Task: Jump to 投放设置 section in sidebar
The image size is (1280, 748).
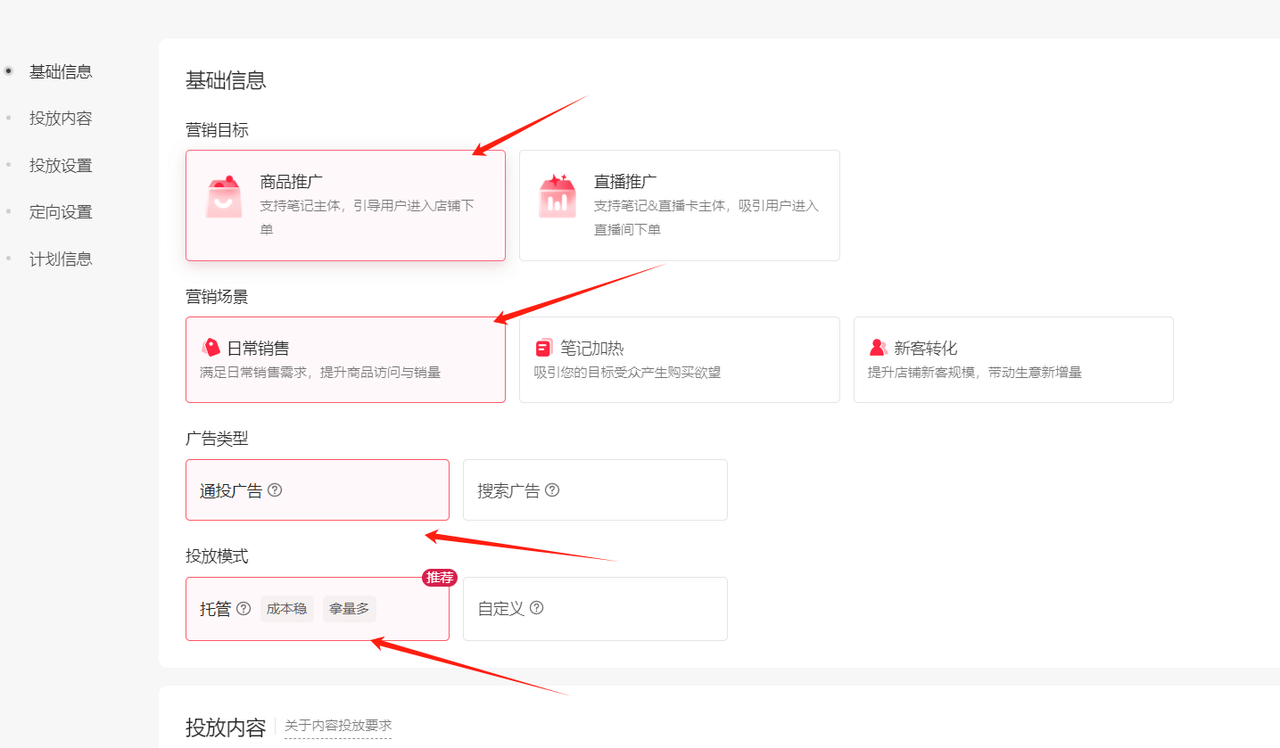Action: pos(60,165)
